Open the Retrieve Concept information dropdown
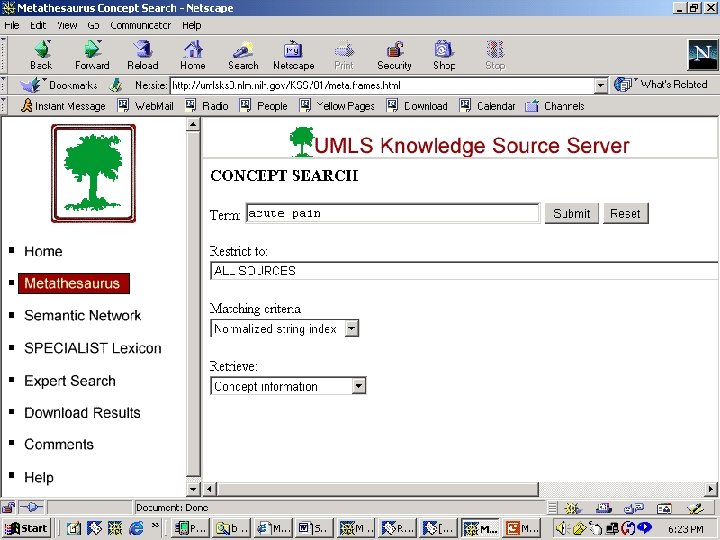720x540 pixels. tap(359, 386)
